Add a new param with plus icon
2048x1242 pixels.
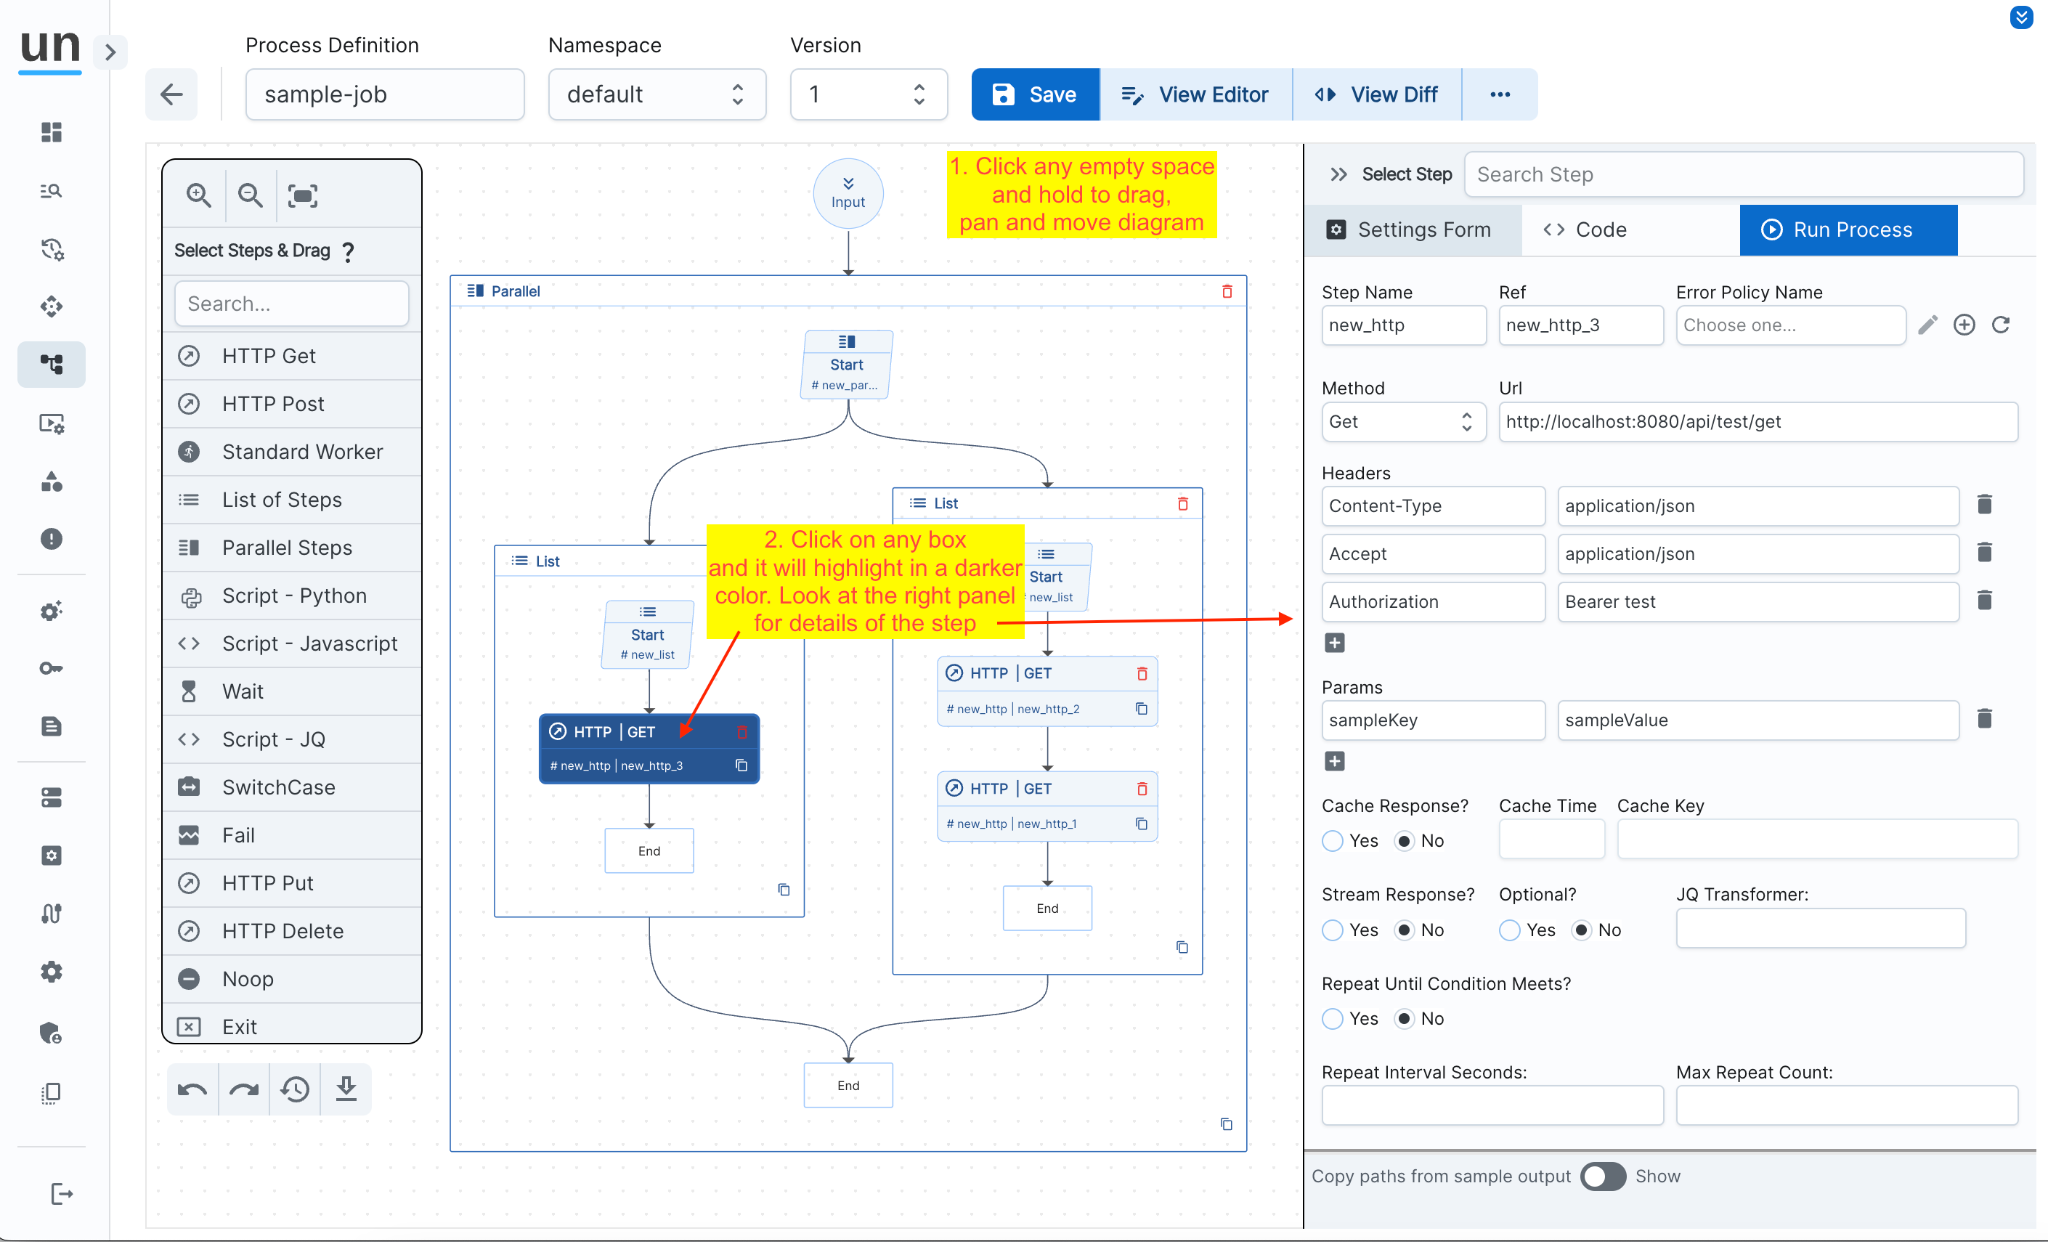click(x=1334, y=761)
